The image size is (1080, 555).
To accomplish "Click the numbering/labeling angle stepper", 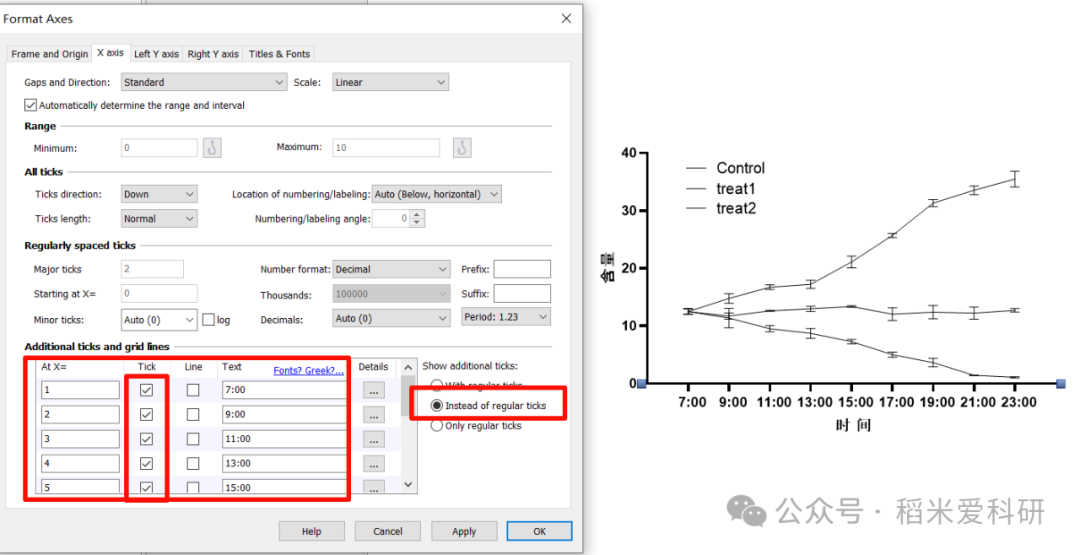I will pyautogui.click(x=417, y=219).
